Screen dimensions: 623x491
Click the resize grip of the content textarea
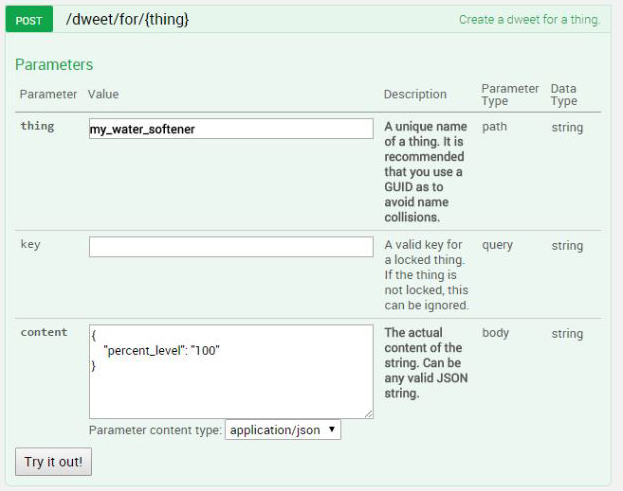368,413
